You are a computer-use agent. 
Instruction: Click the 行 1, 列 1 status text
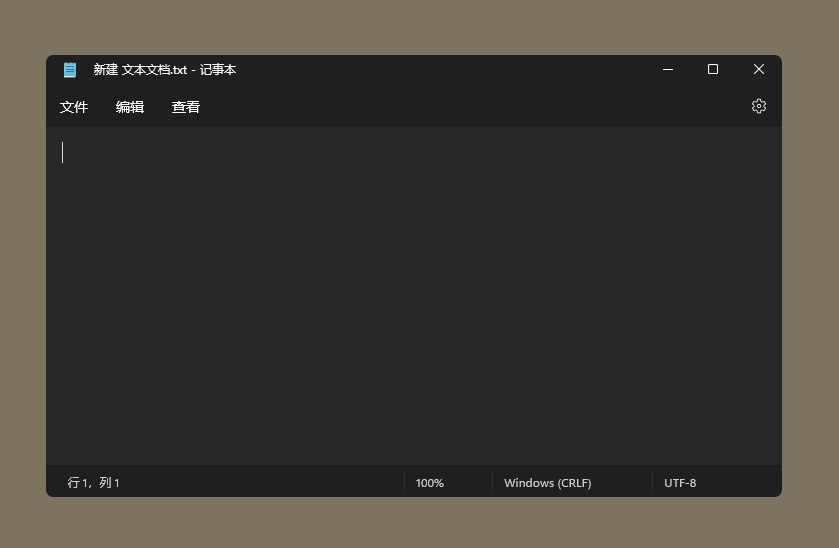coord(93,483)
